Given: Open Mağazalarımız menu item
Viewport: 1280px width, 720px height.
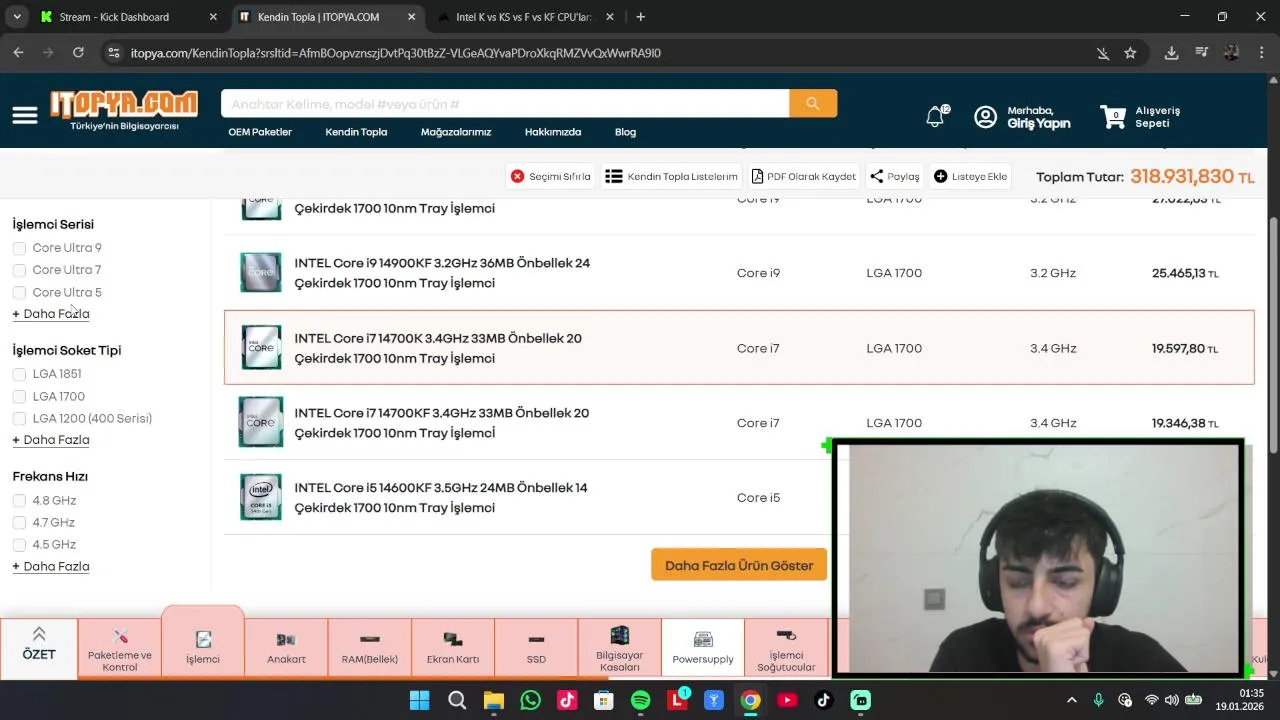Looking at the screenshot, I should point(456,132).
